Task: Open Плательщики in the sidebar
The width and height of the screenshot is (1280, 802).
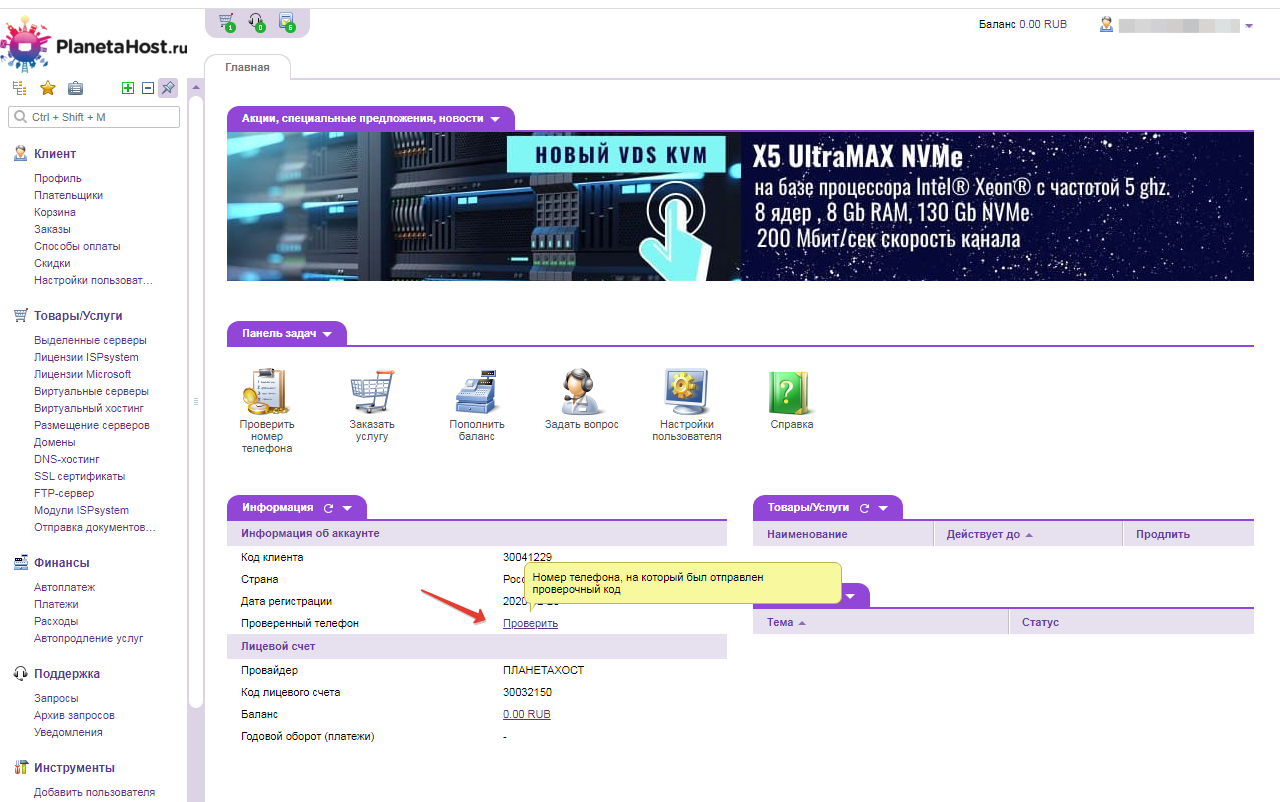Action: (x=68, y=195)
